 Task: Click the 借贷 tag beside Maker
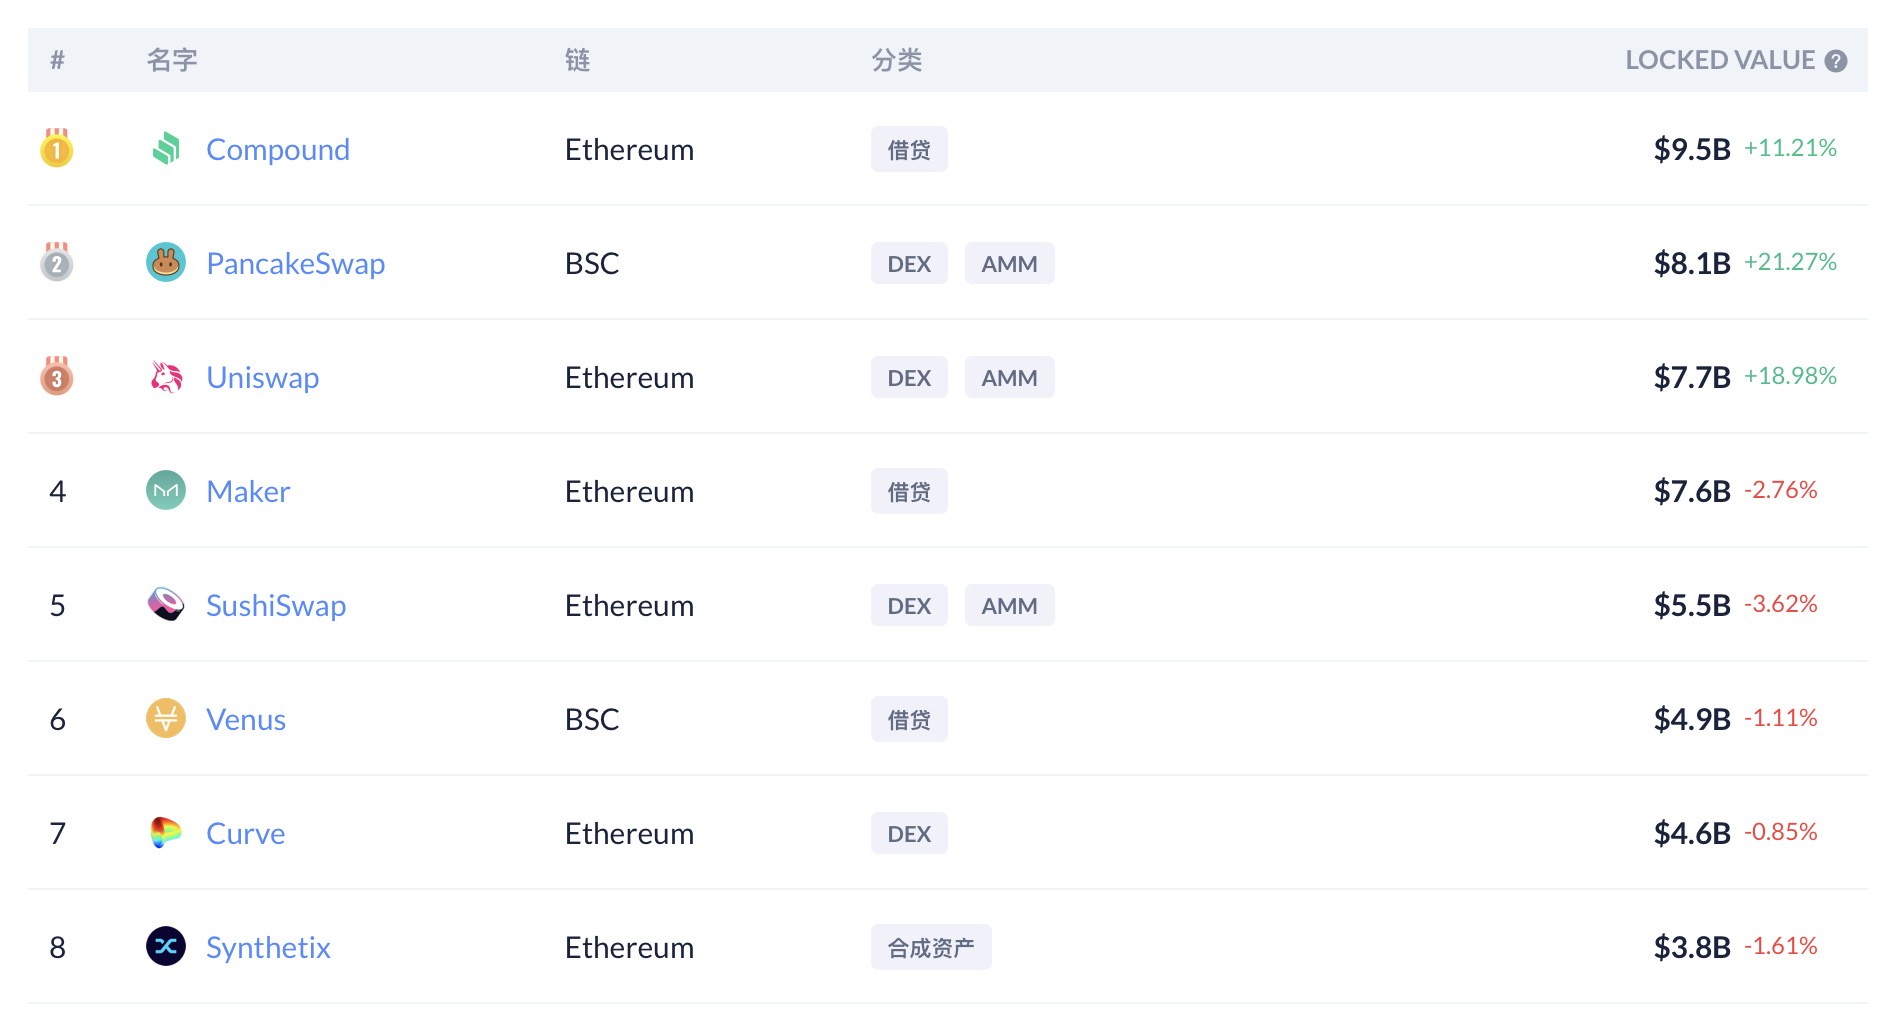pyautogui.click(x=908, y=491)
